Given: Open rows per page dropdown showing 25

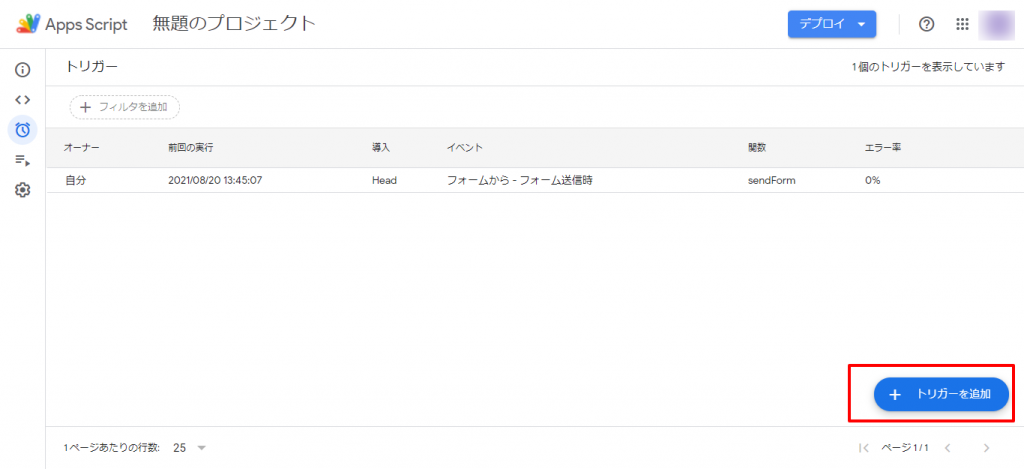Looking at the screenshot, I should [189, 448].
